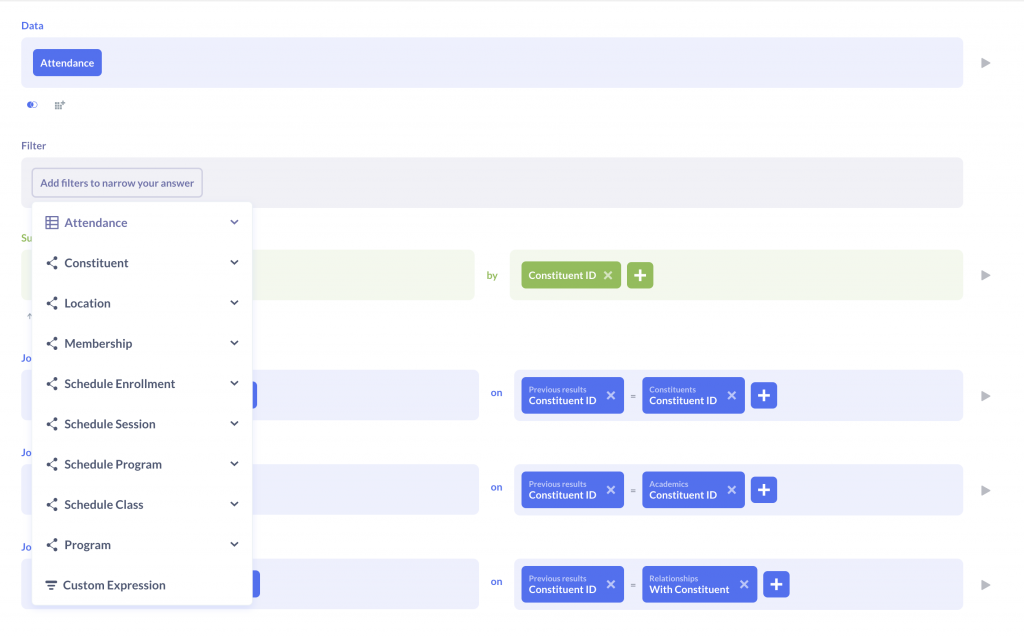Viewport: 1024px width, 637px height.
Task: Preview the Academics join step
Action: click(985, 490)
